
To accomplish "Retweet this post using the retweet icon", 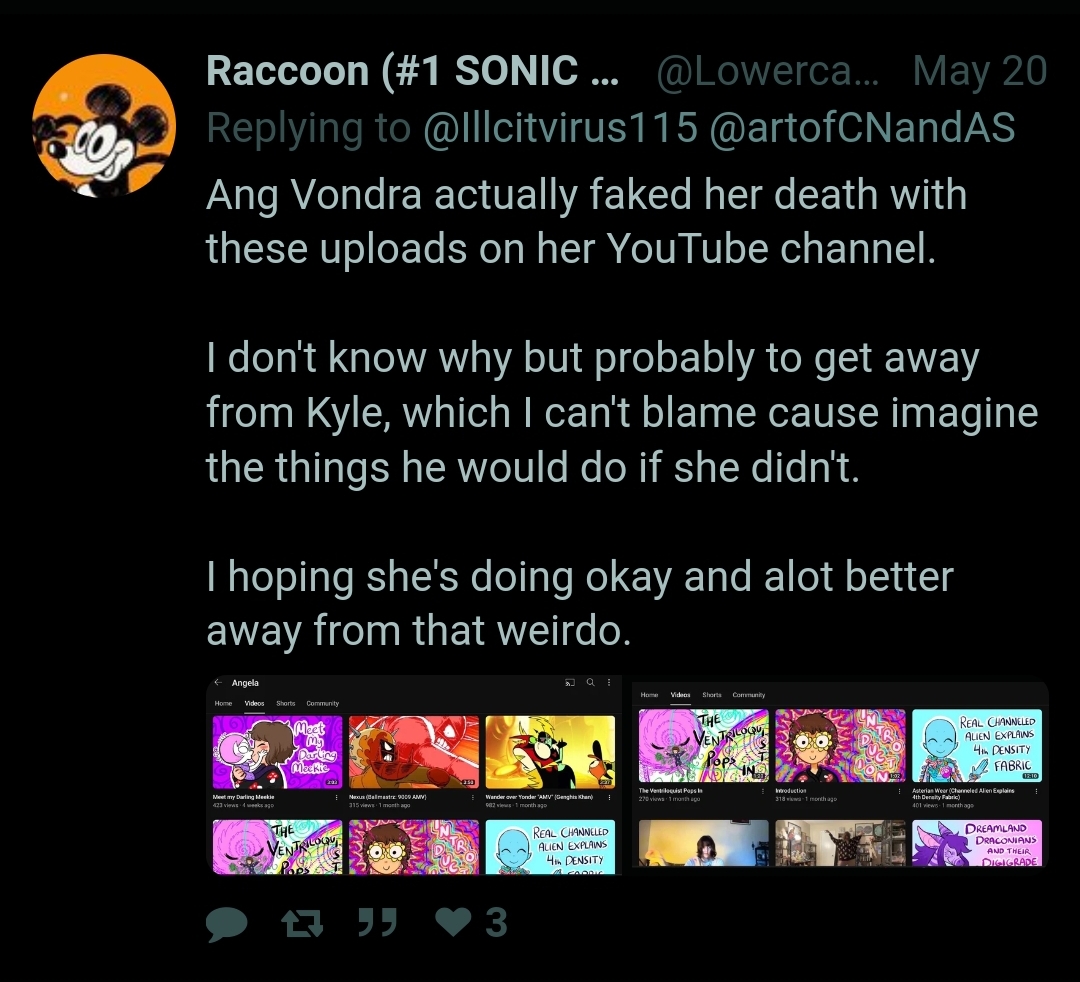I will tap(302, 923).
